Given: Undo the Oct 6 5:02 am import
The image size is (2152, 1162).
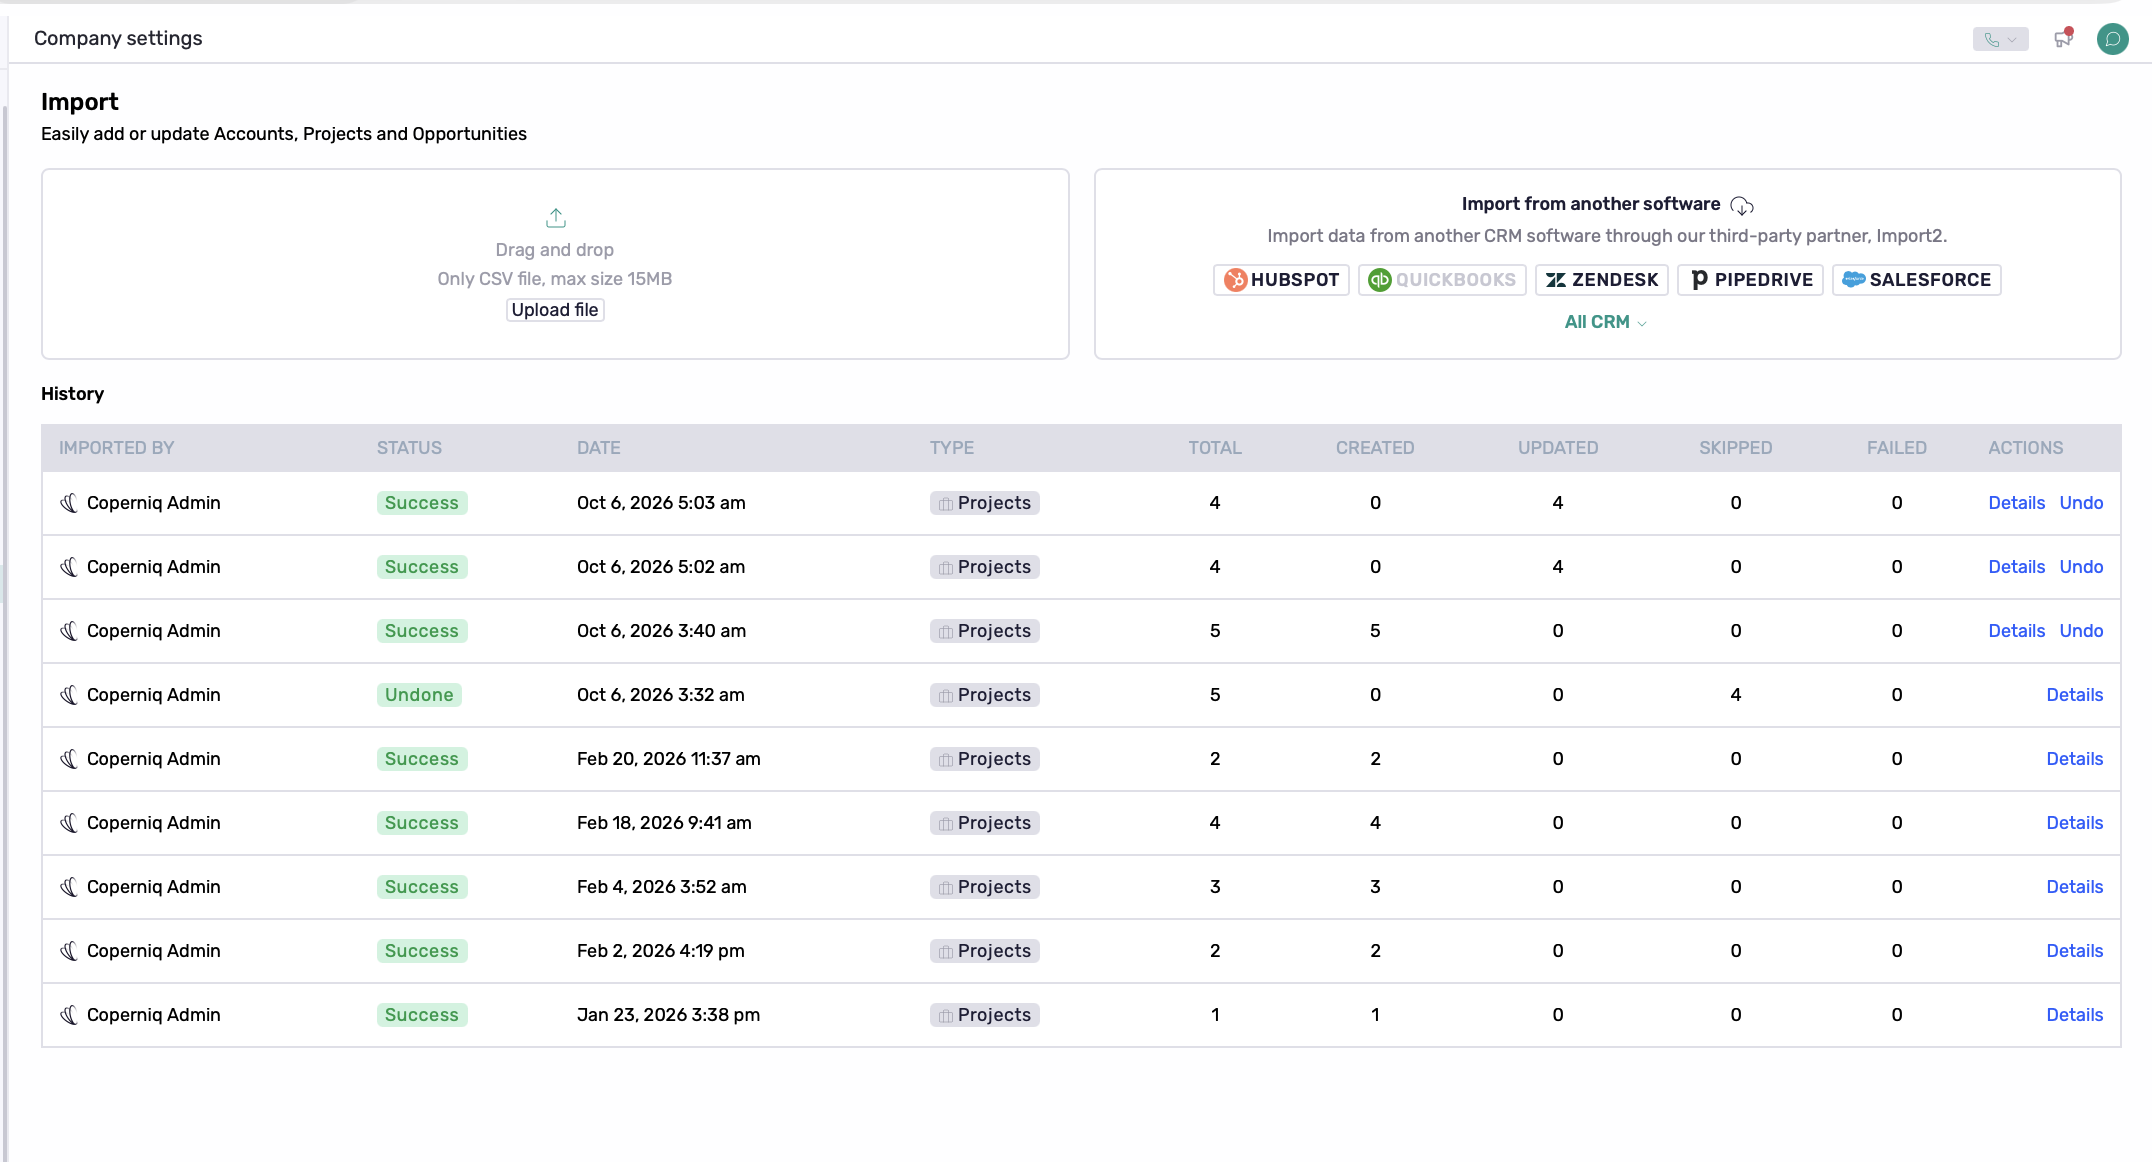Looking at the screenshot, I should (x=2081, y=567).
